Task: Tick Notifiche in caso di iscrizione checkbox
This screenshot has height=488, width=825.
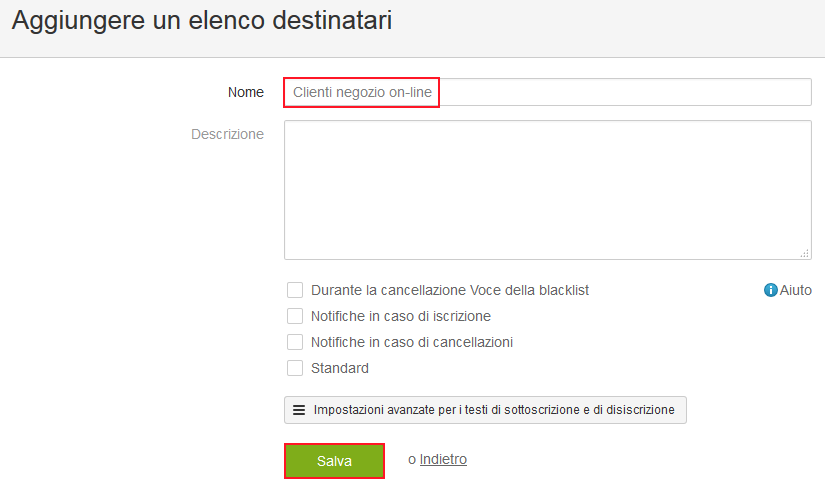Action: coord(295,316)
